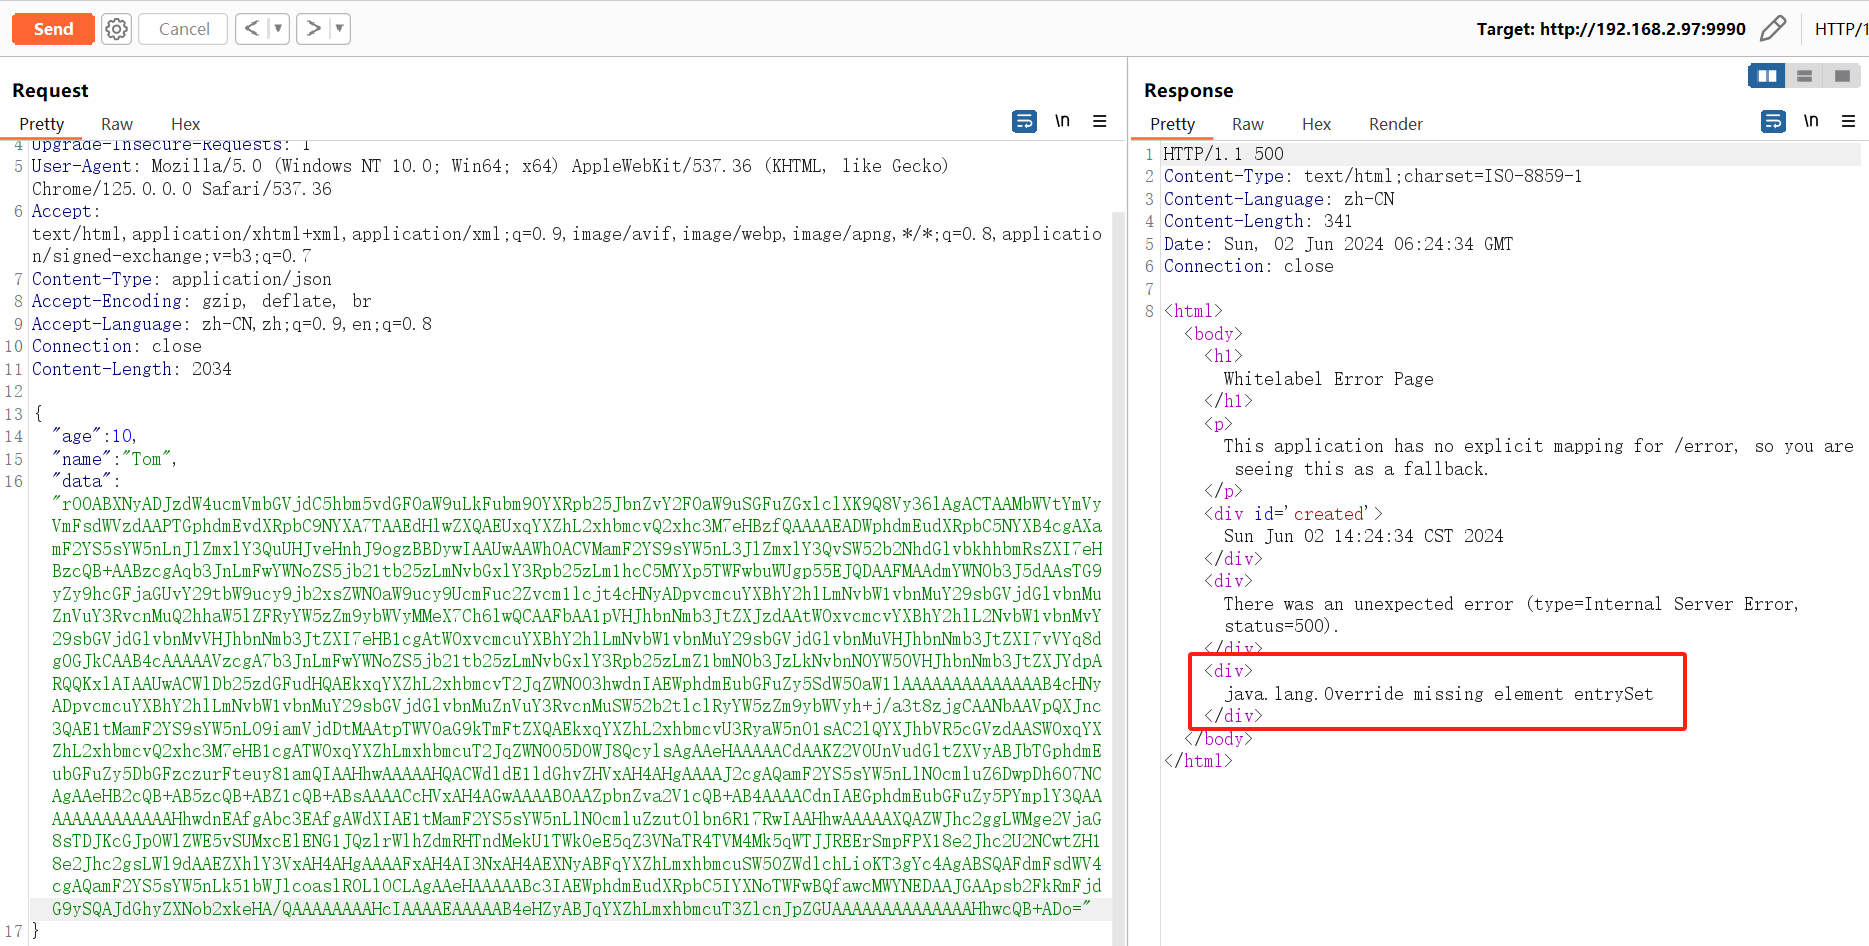Select Raw tab in Request panel
Viewport: 1869px width, 946px height.
(x=117, y=124)
